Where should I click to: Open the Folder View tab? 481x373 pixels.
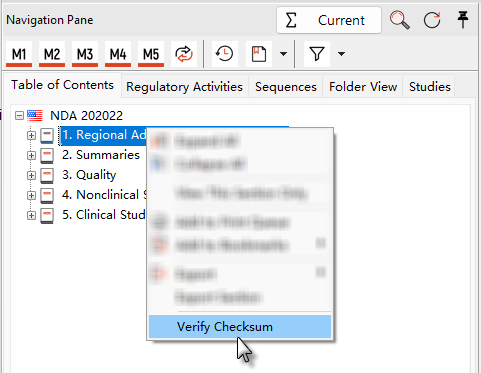(363, 87)
